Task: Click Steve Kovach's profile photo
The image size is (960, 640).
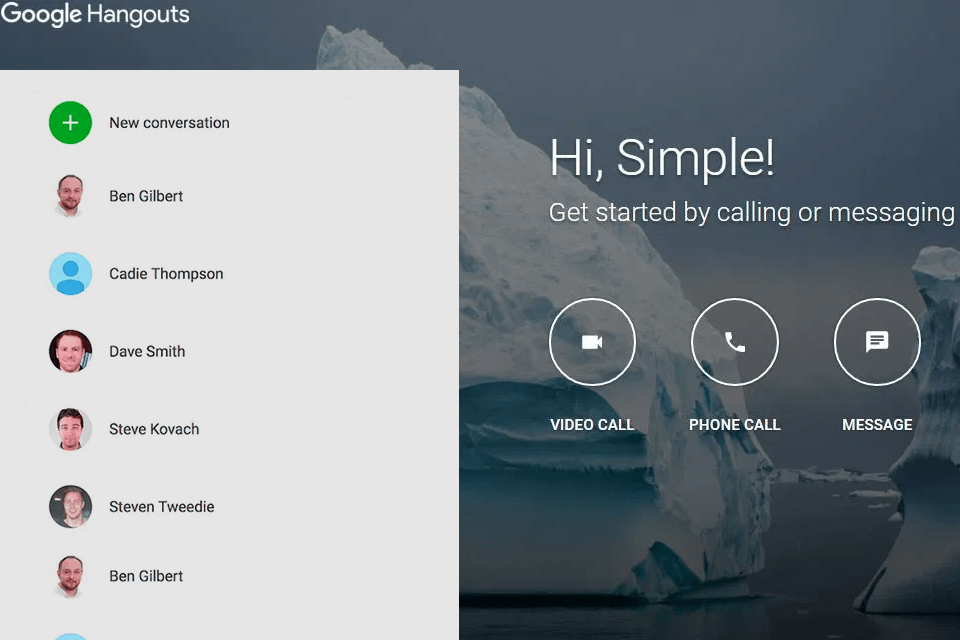Action: [70, 429]
